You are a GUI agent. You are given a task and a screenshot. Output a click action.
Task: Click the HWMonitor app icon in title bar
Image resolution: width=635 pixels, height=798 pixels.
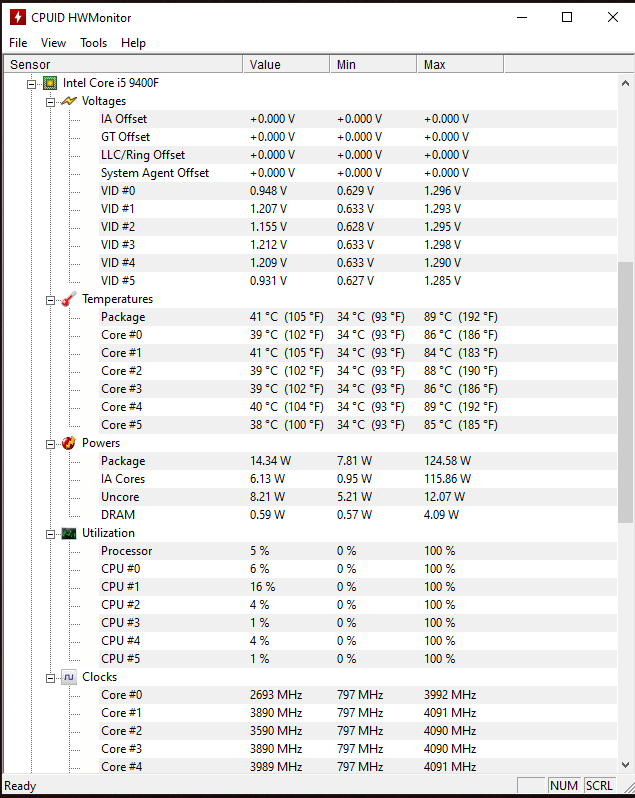click(x=18, y=17)
